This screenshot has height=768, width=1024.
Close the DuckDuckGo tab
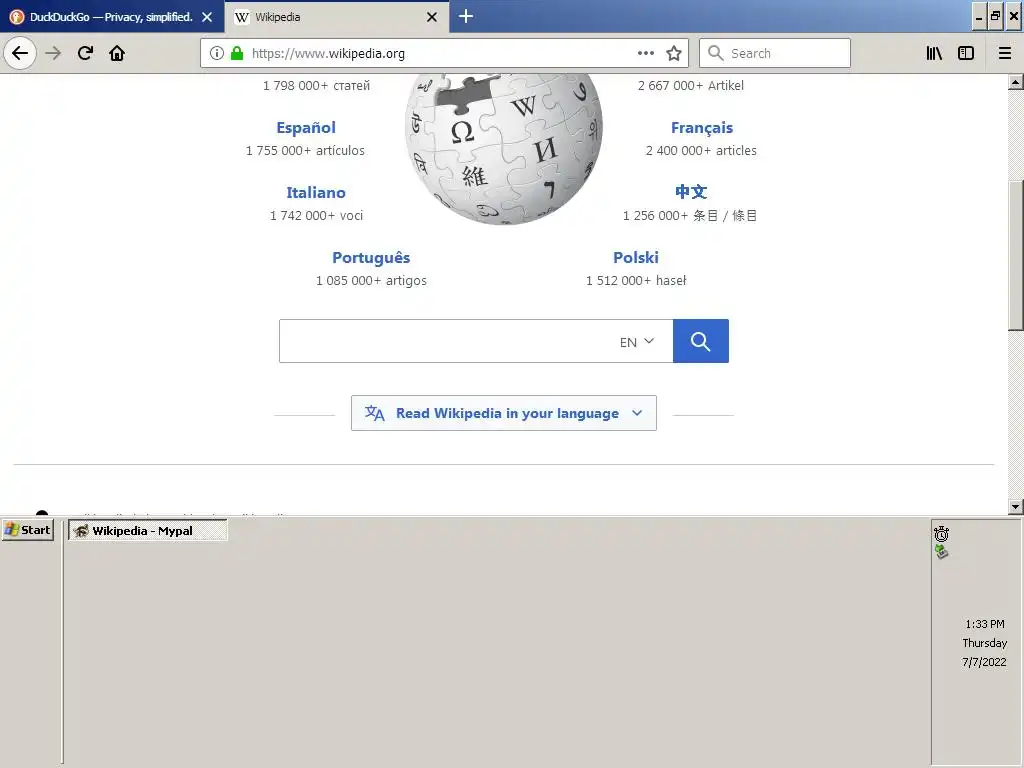tap(207, 17)
